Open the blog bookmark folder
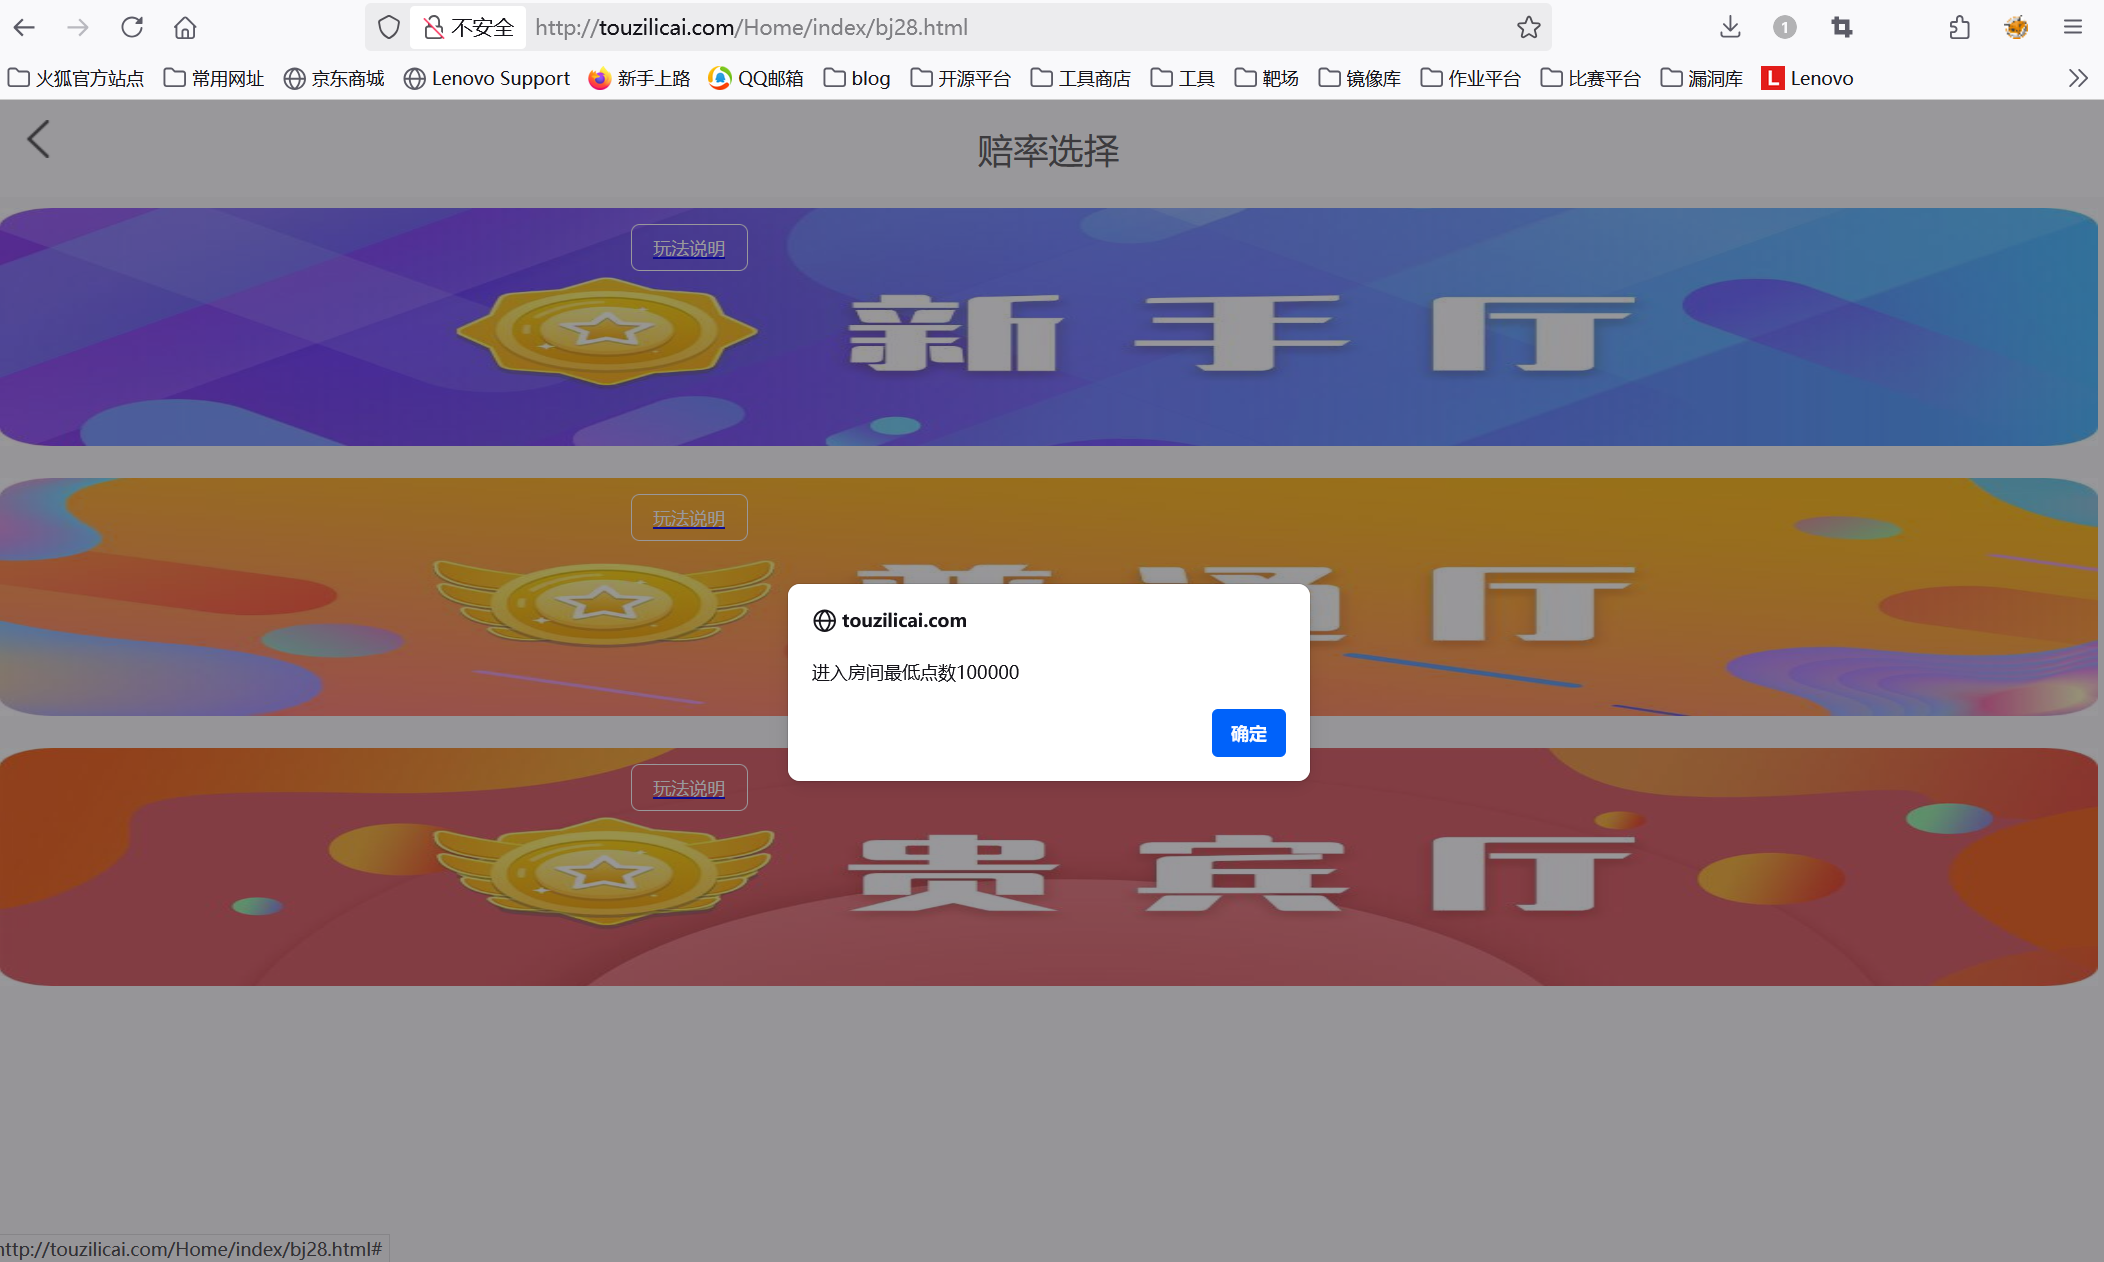Viewport: 2104px width, 1262px height. [x=857, y=78]
